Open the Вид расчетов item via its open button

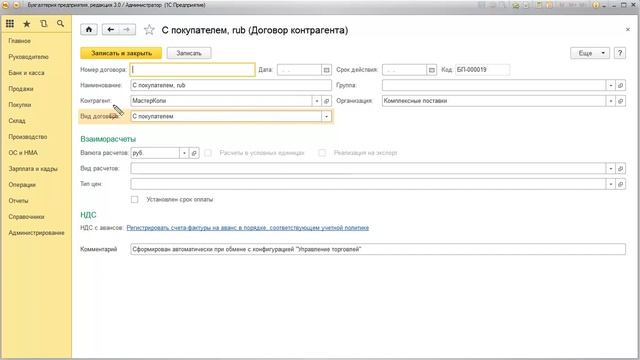tap(620, 169)
